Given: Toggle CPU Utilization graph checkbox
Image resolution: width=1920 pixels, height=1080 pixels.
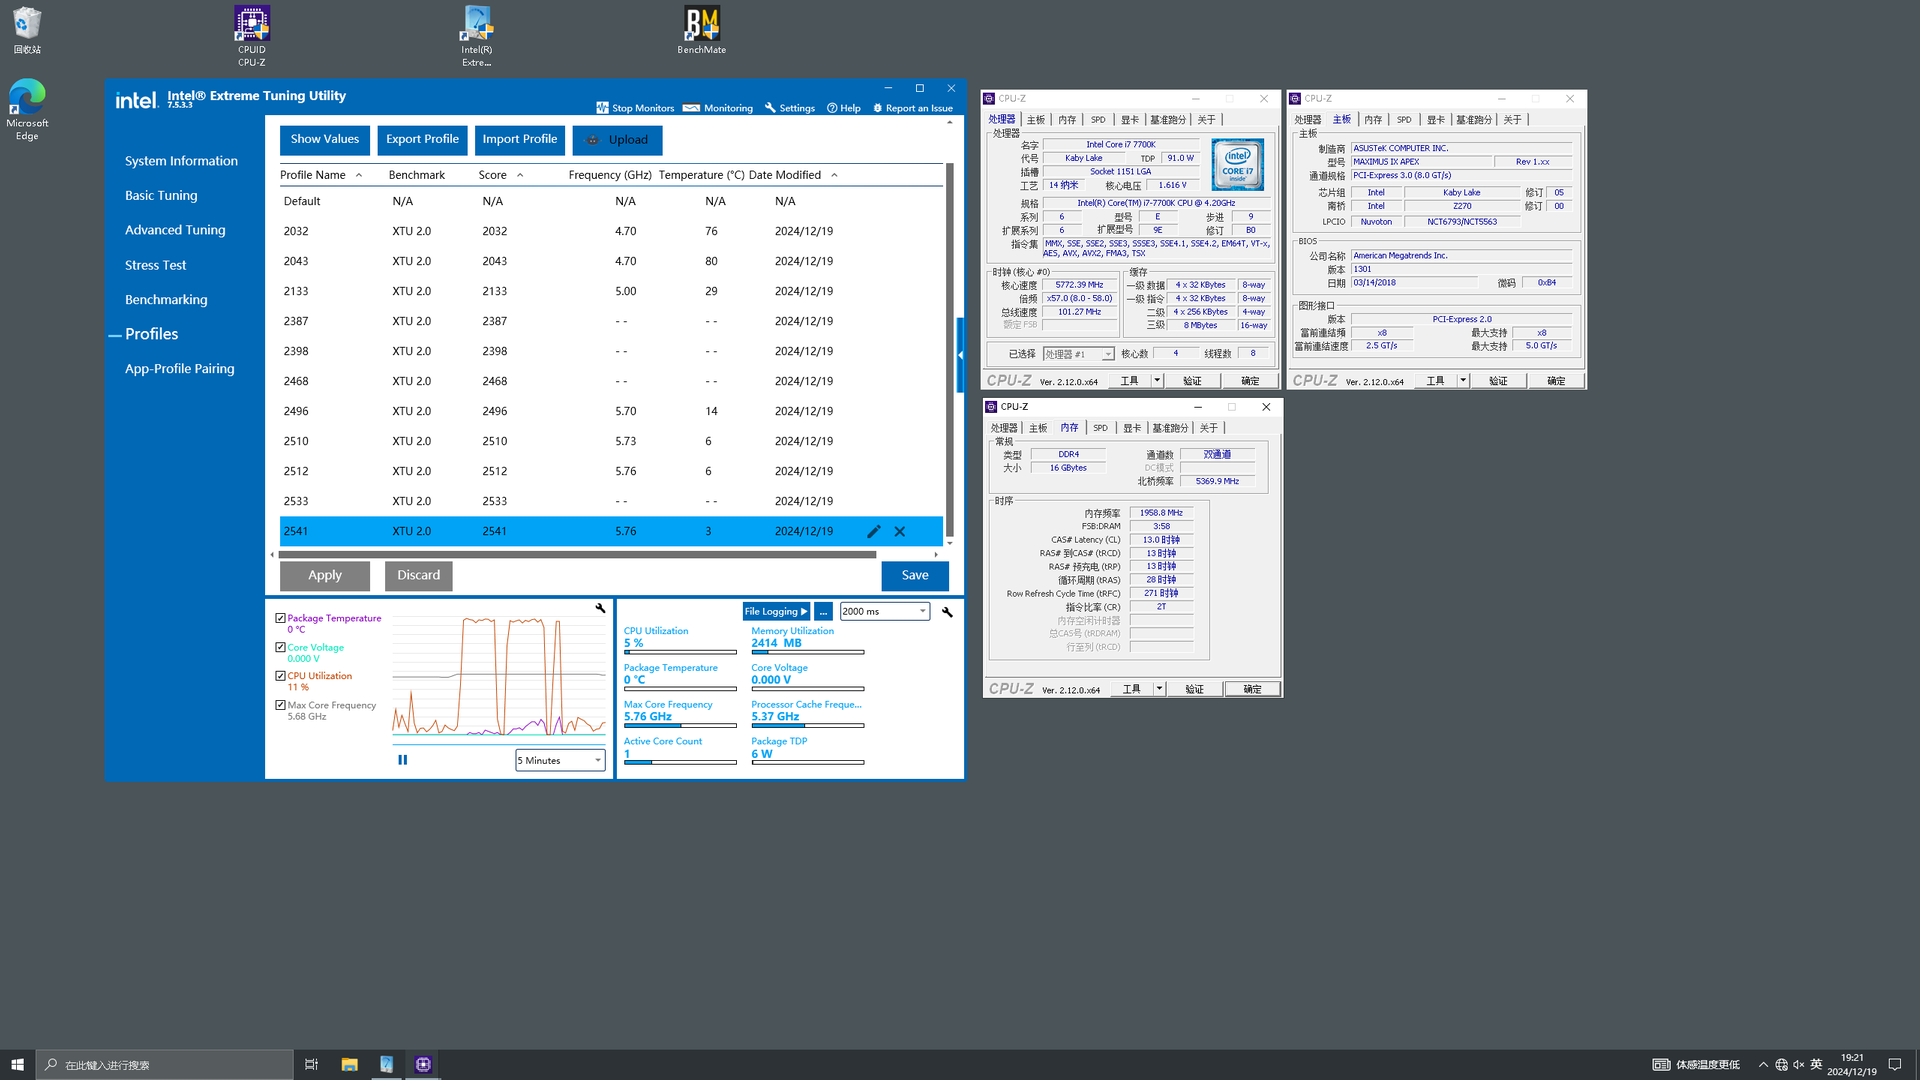Looking at the screenshot, I should pyautogui.click(x=281, y=676).
